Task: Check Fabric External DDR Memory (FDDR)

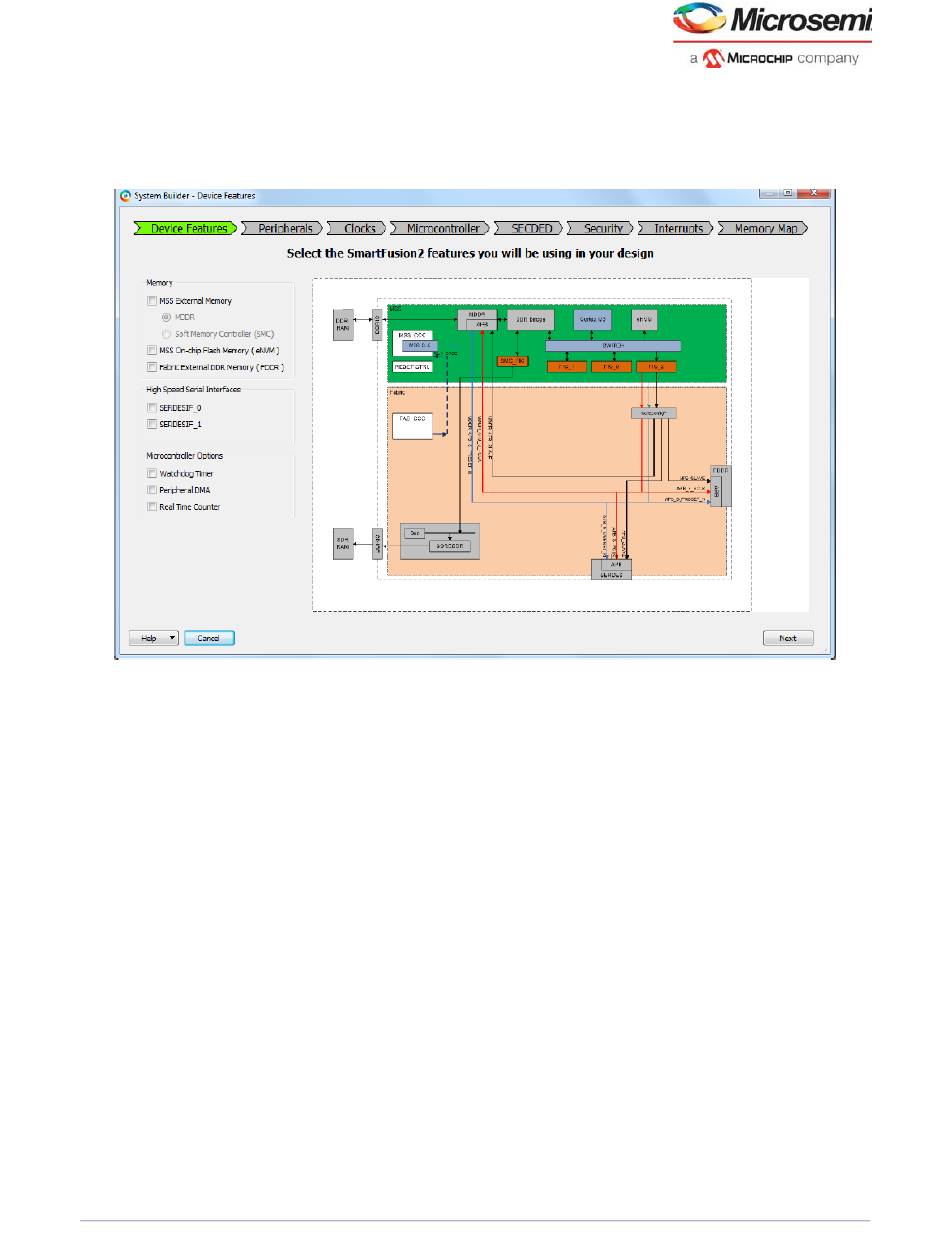Action: click(152, 367)
